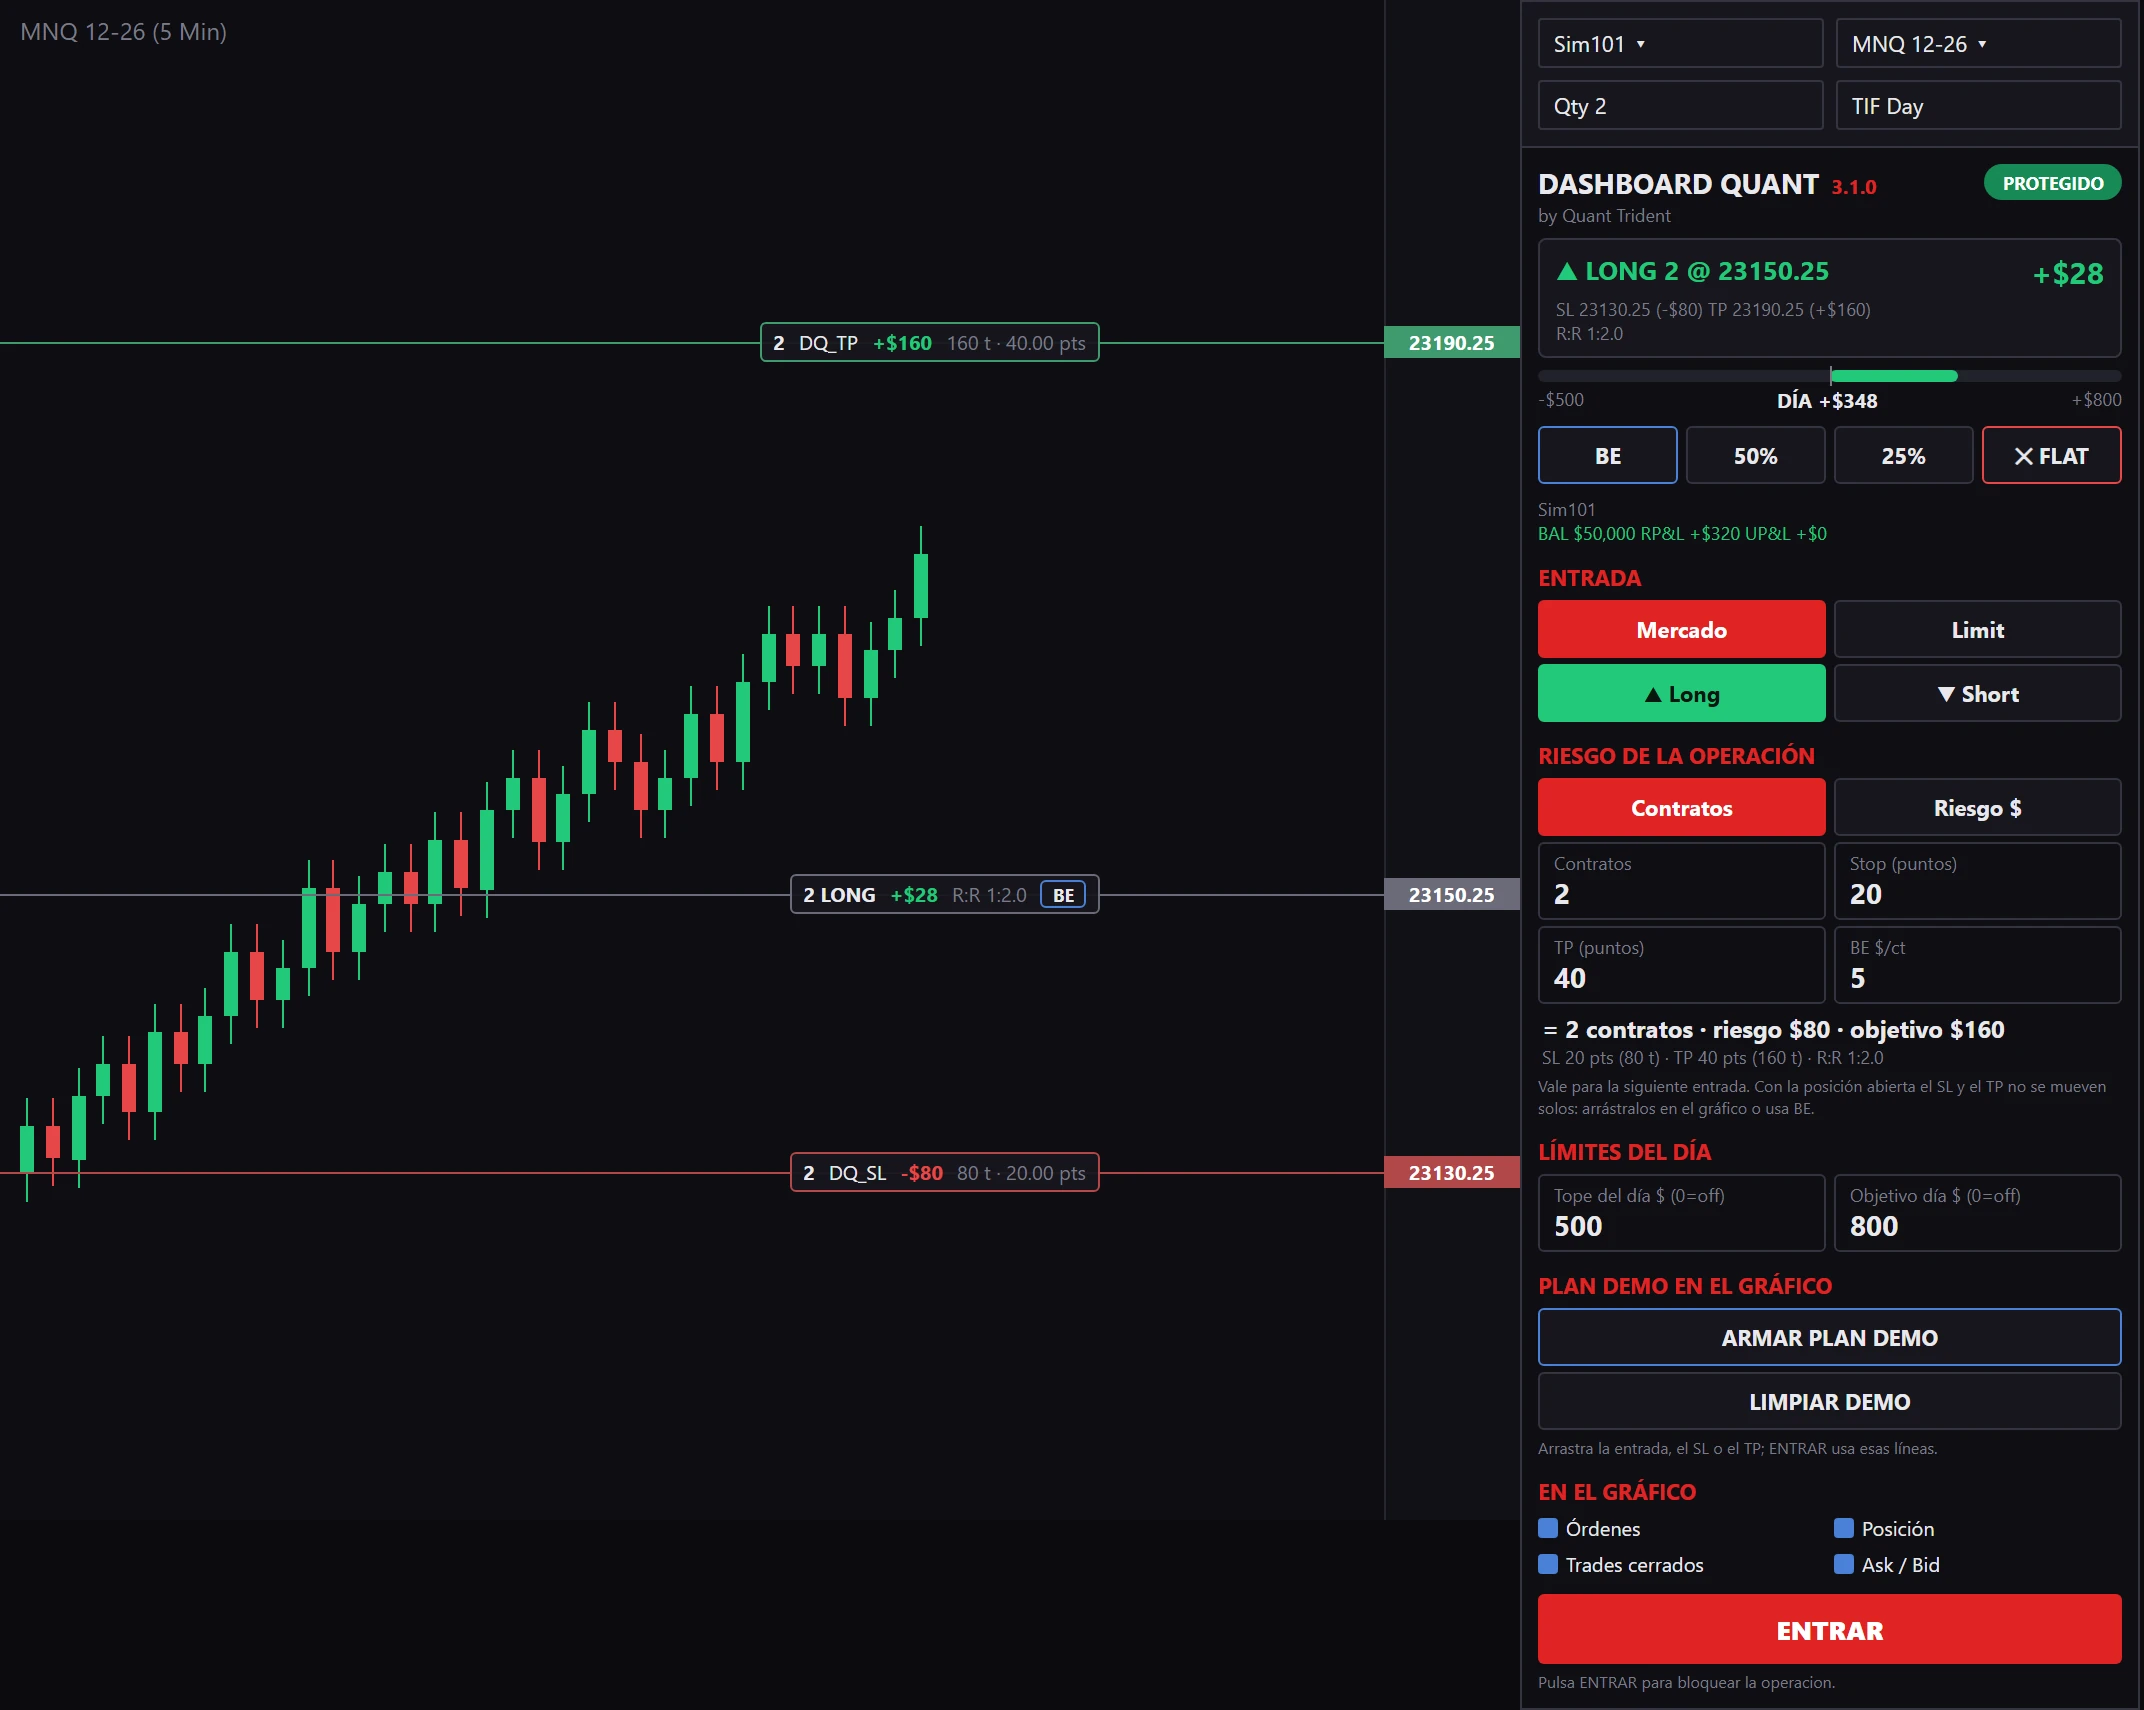Click the TIF Day field

point(1978,106)
